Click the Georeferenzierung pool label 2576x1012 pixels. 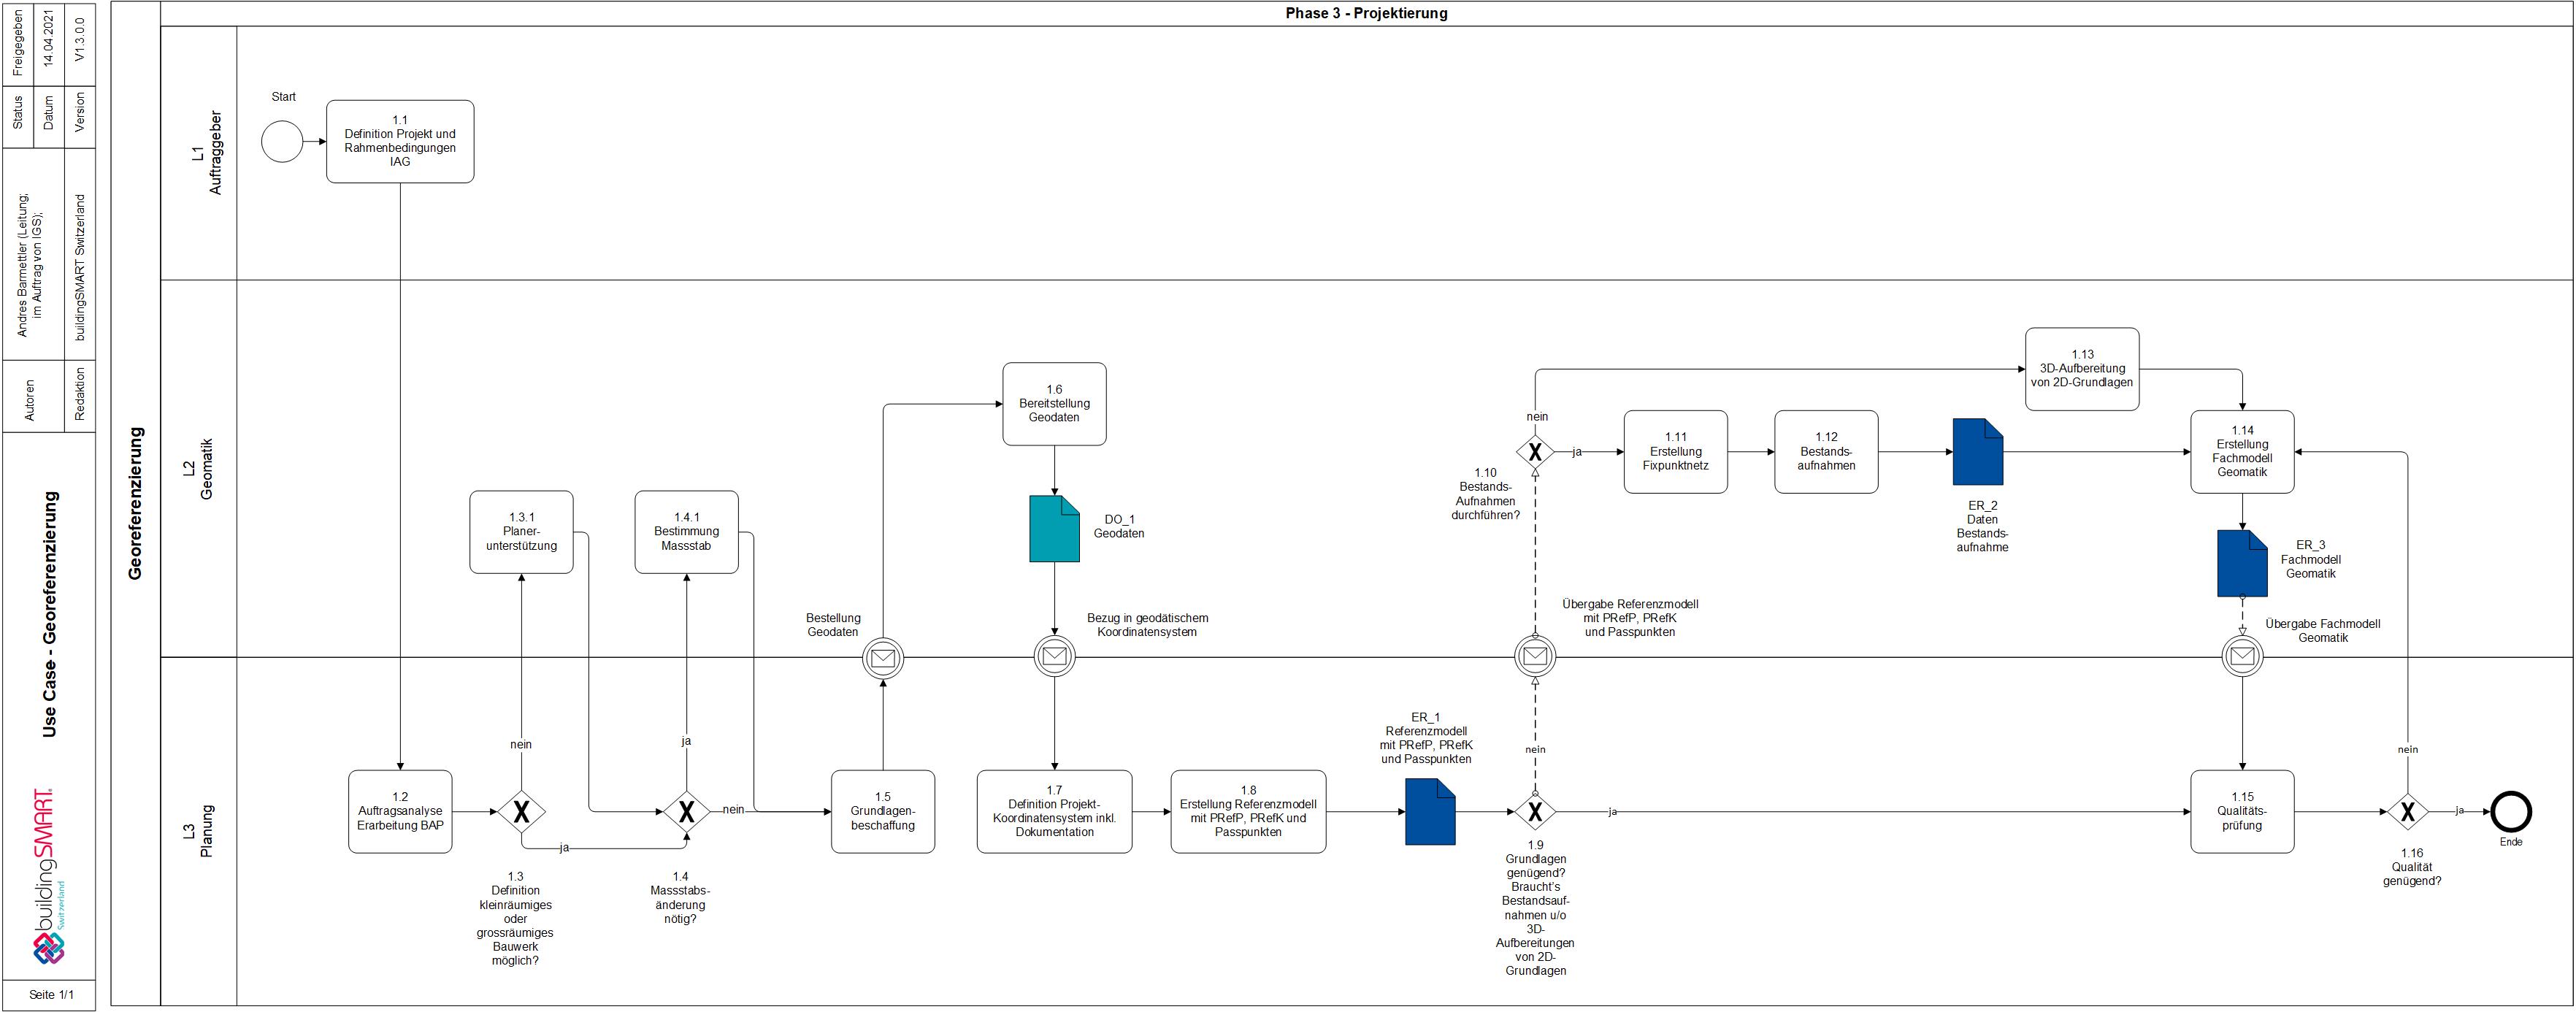(x=135, y=503)
